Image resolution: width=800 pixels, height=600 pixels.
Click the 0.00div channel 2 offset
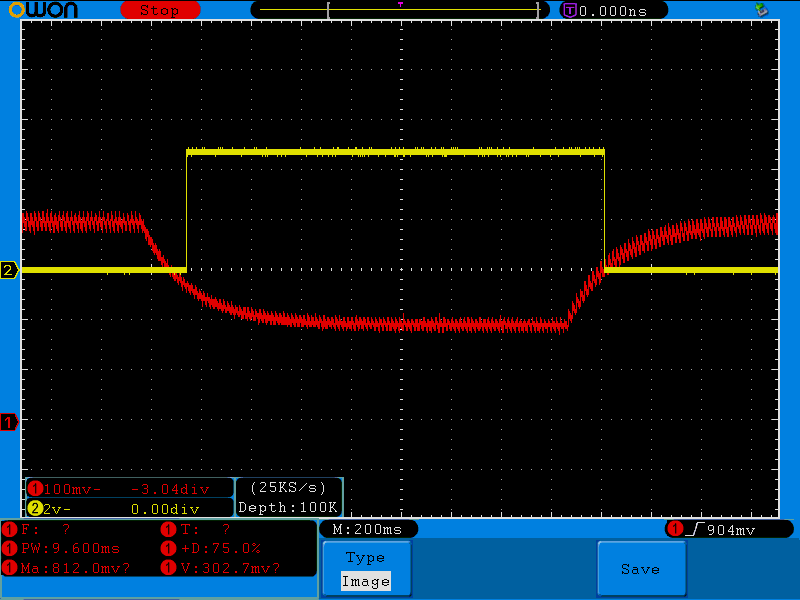pyautogui.click(x=165, y=509)
